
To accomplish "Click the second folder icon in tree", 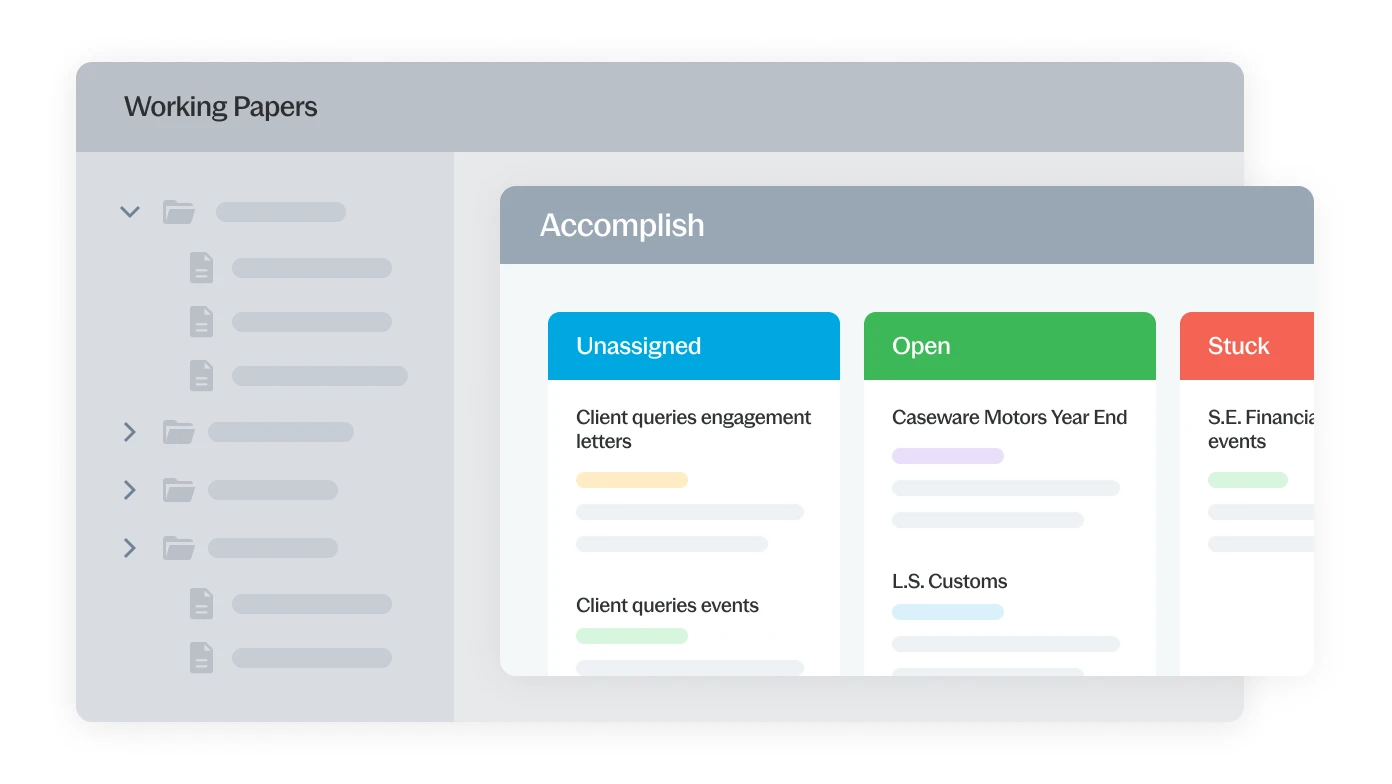I will coord(179,432).
